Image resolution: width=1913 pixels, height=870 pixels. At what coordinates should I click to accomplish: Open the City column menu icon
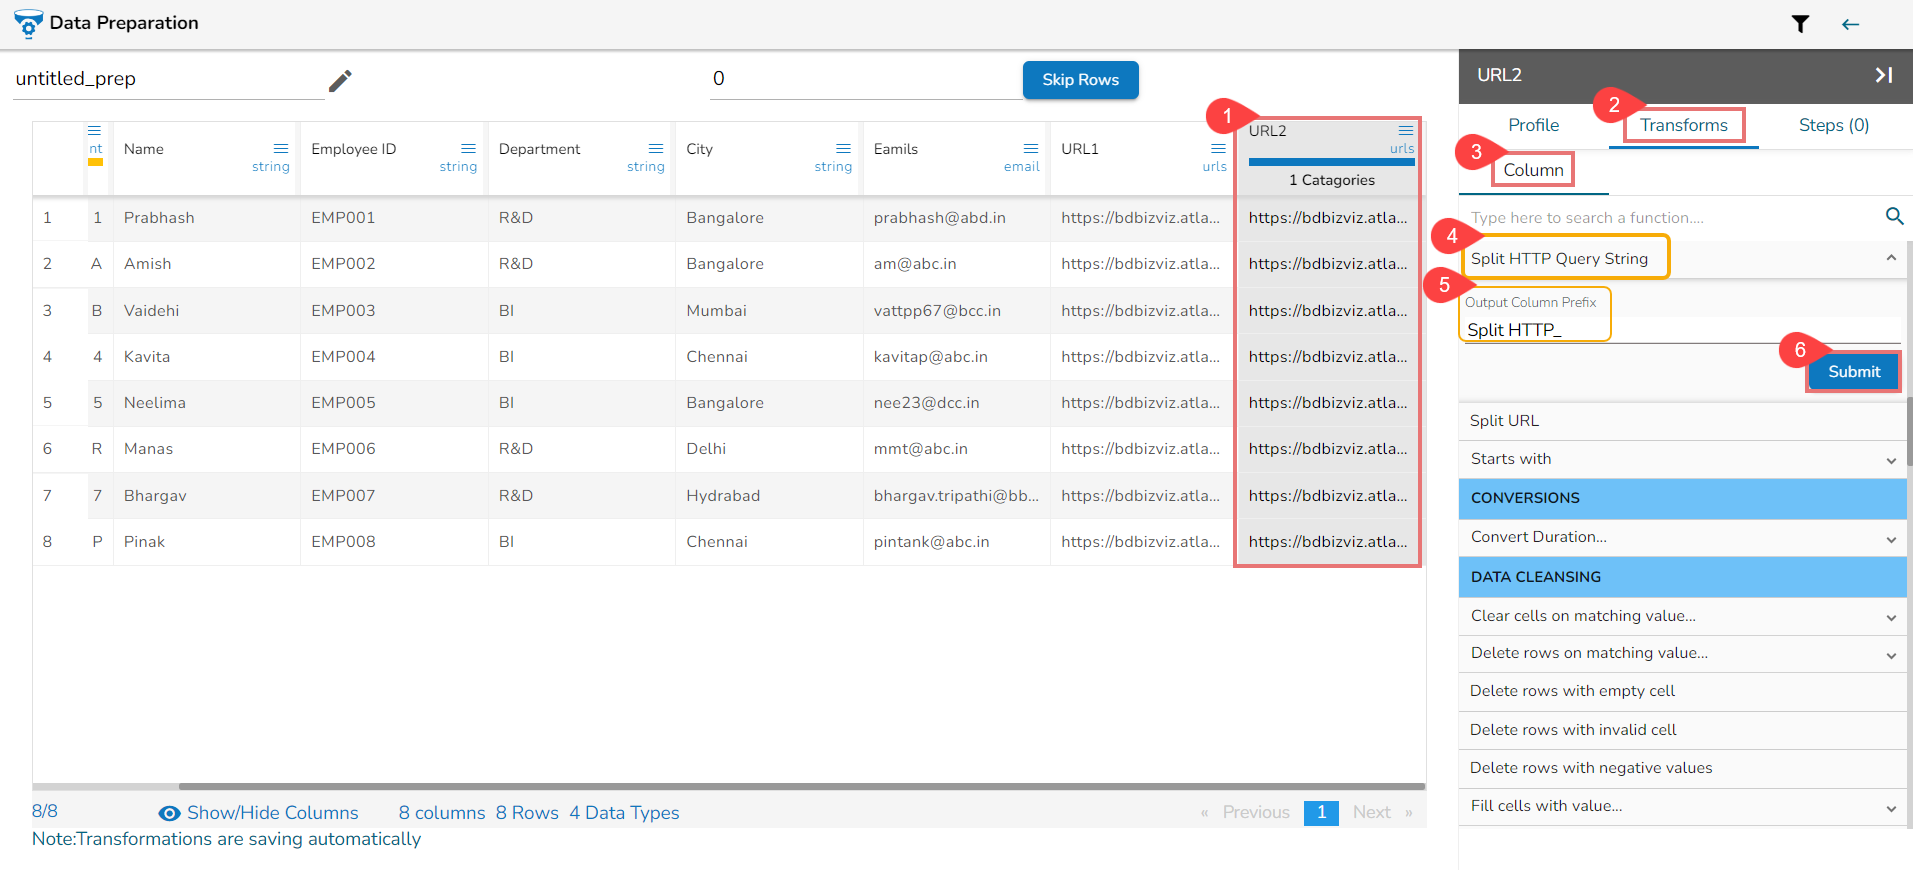(843, 149)
